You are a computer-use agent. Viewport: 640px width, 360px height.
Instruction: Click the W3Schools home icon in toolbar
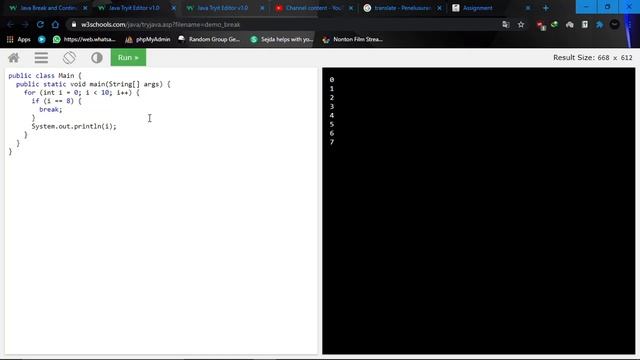pos(14,58)
